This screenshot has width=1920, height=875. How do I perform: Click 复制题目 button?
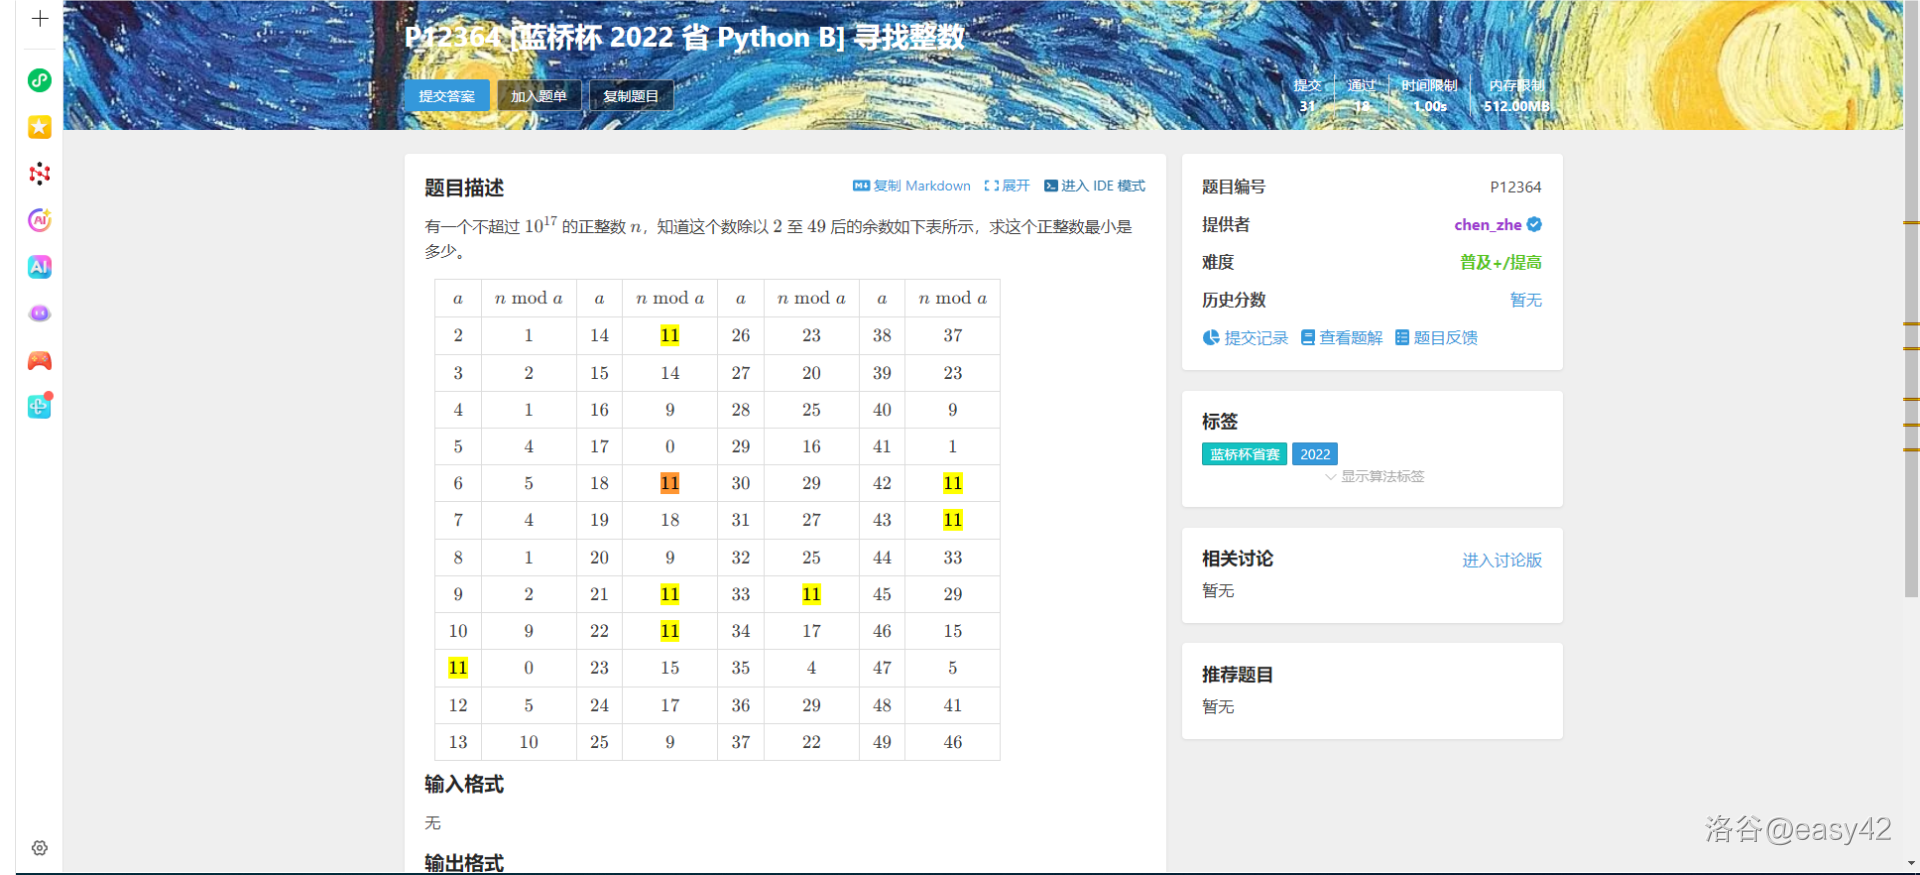click(x=631, y=96)
